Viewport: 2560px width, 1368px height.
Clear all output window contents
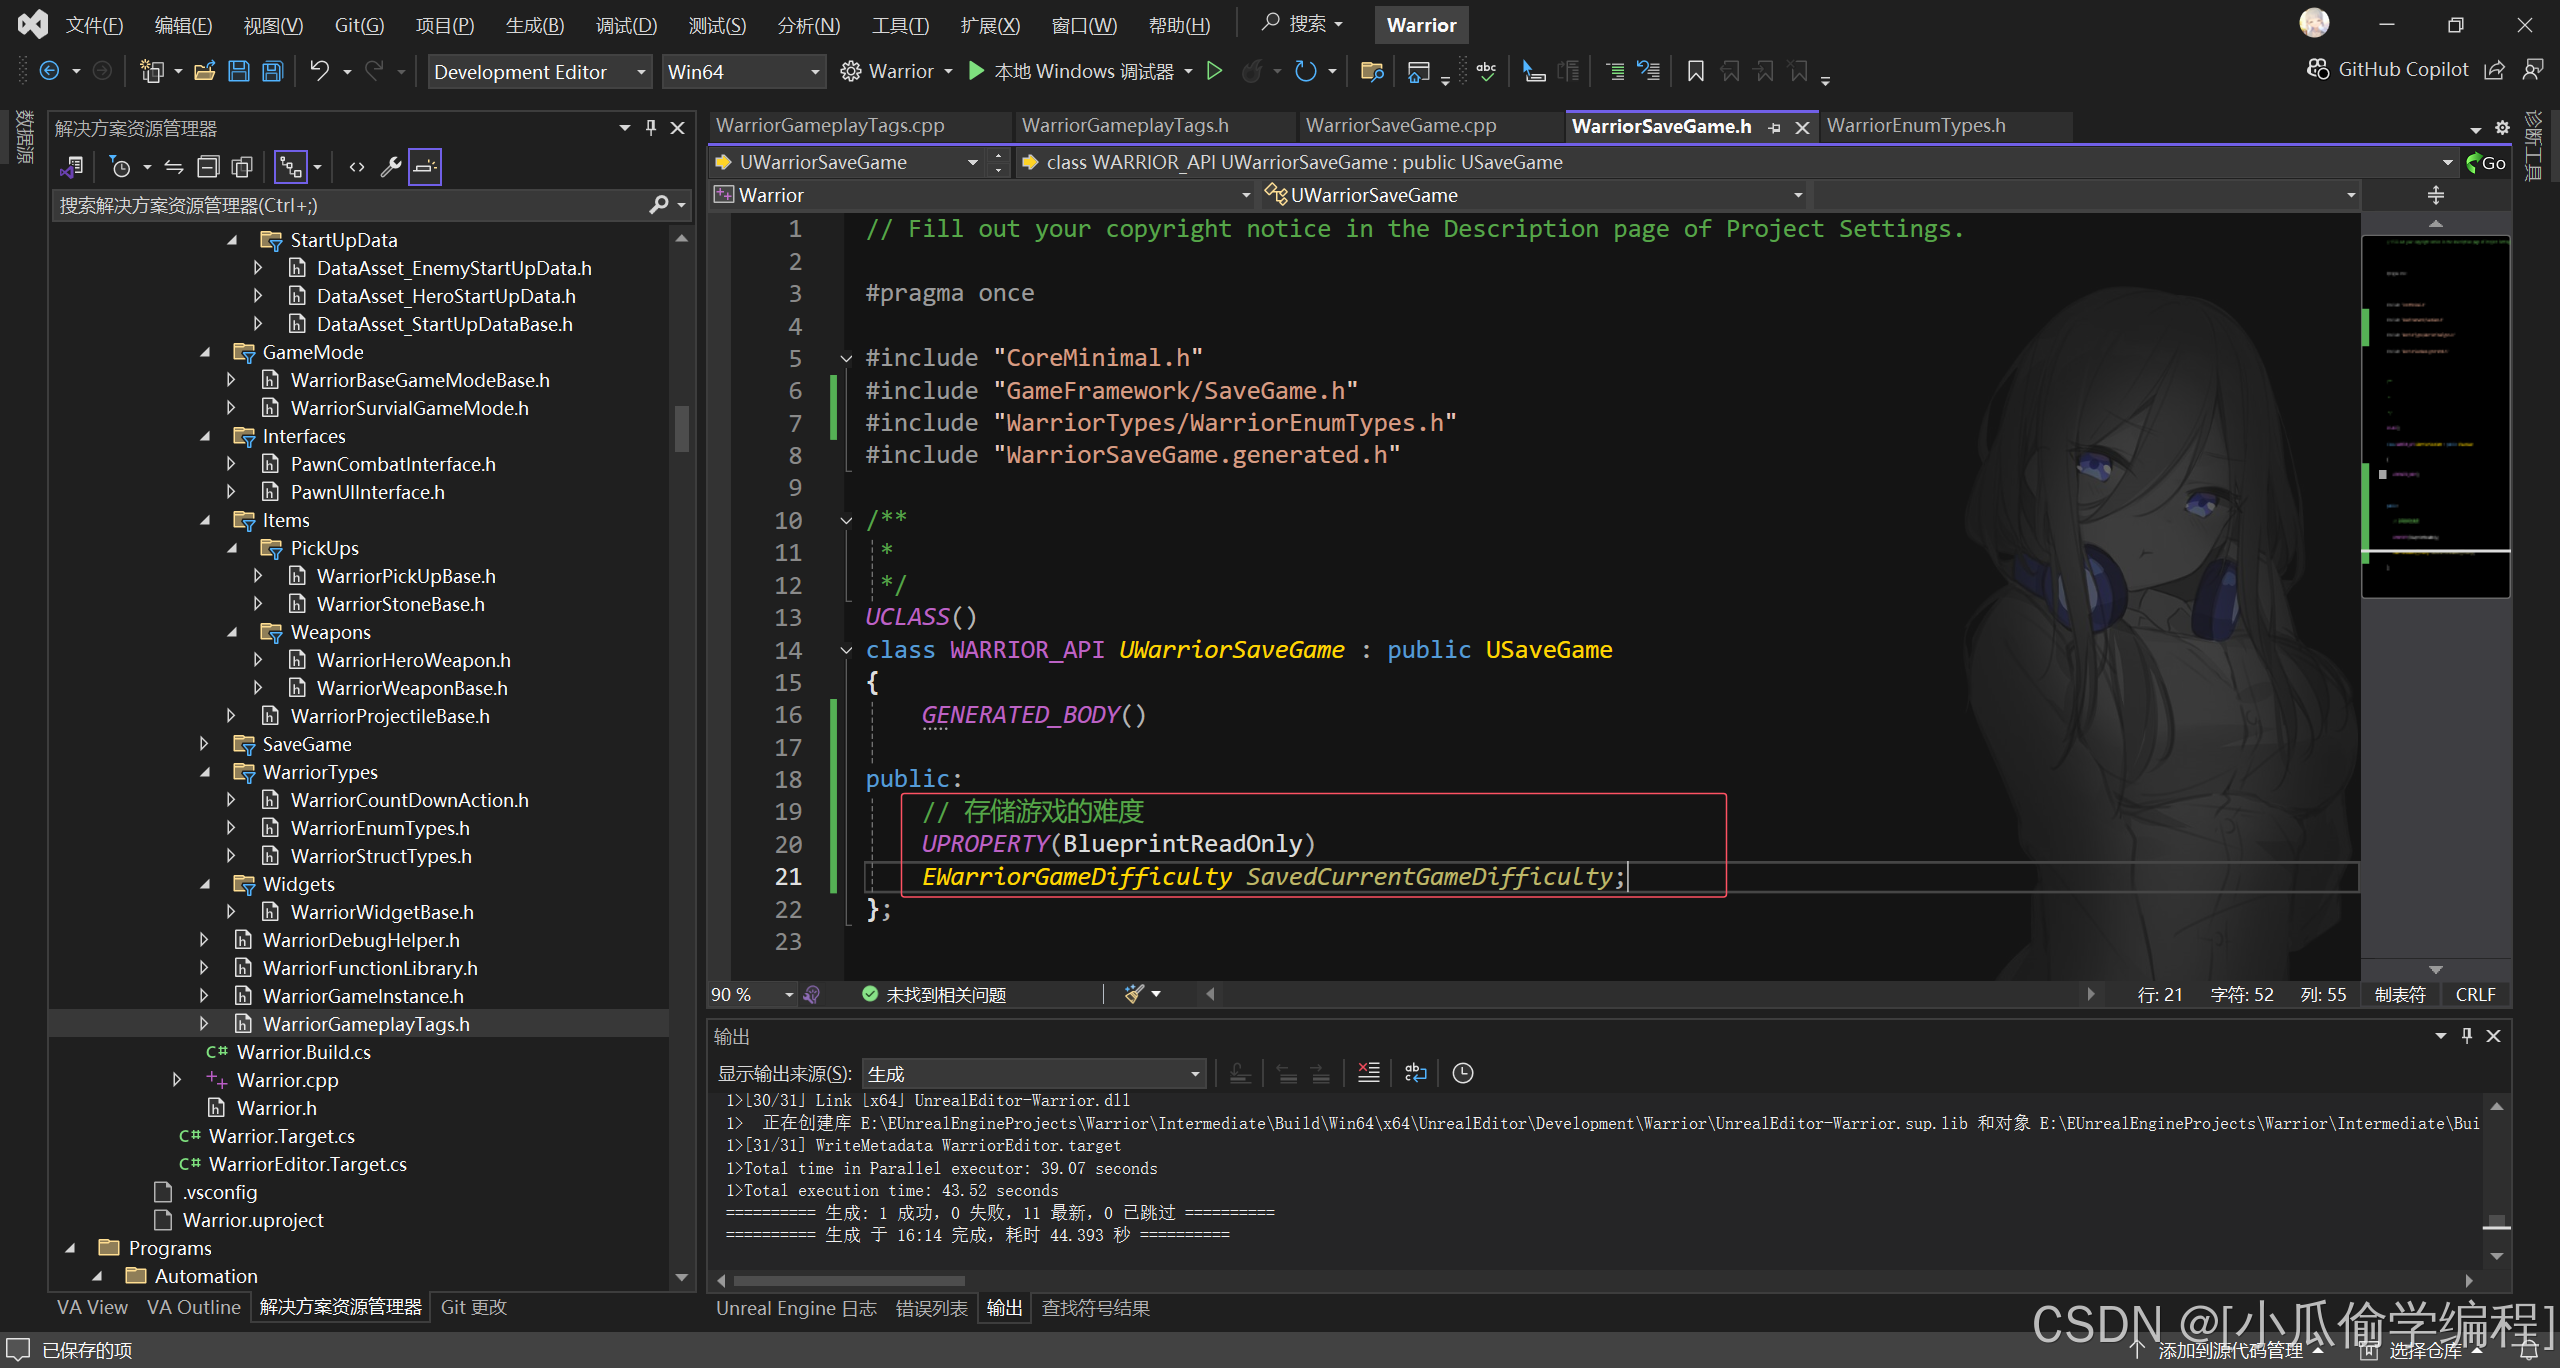coord(1369,1073)
